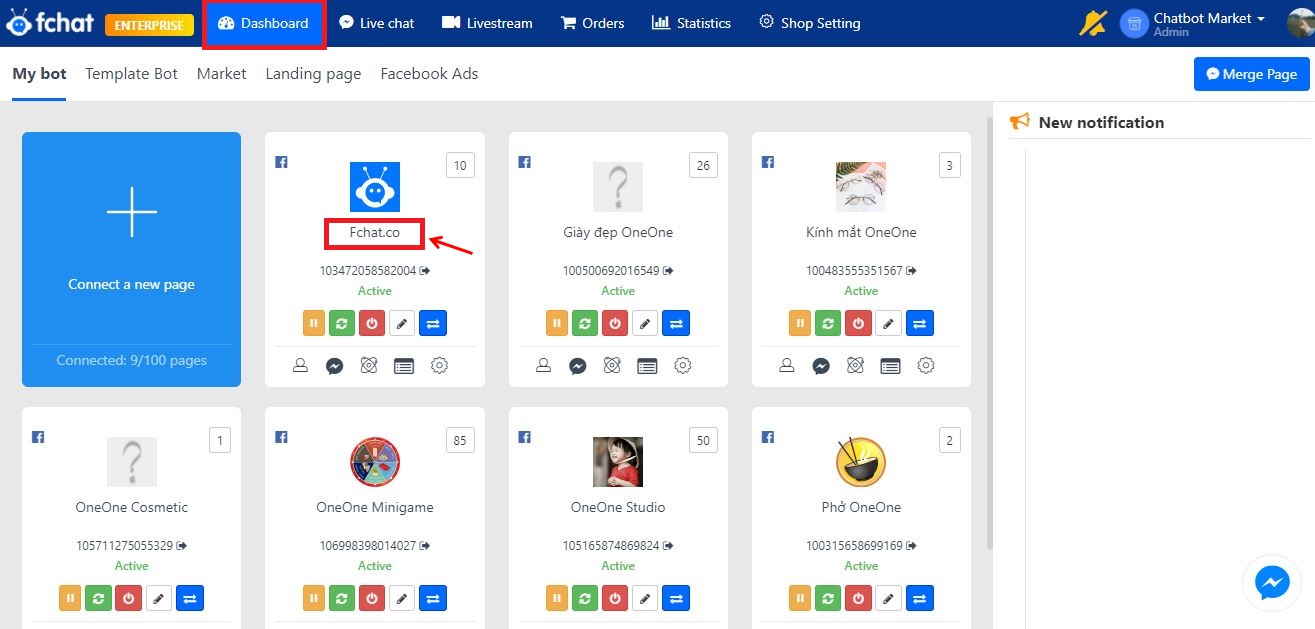This screenshot has width=1315, height=629.
Task: Power off the Kính mắt OneOne bot
Action: [859, 323]
